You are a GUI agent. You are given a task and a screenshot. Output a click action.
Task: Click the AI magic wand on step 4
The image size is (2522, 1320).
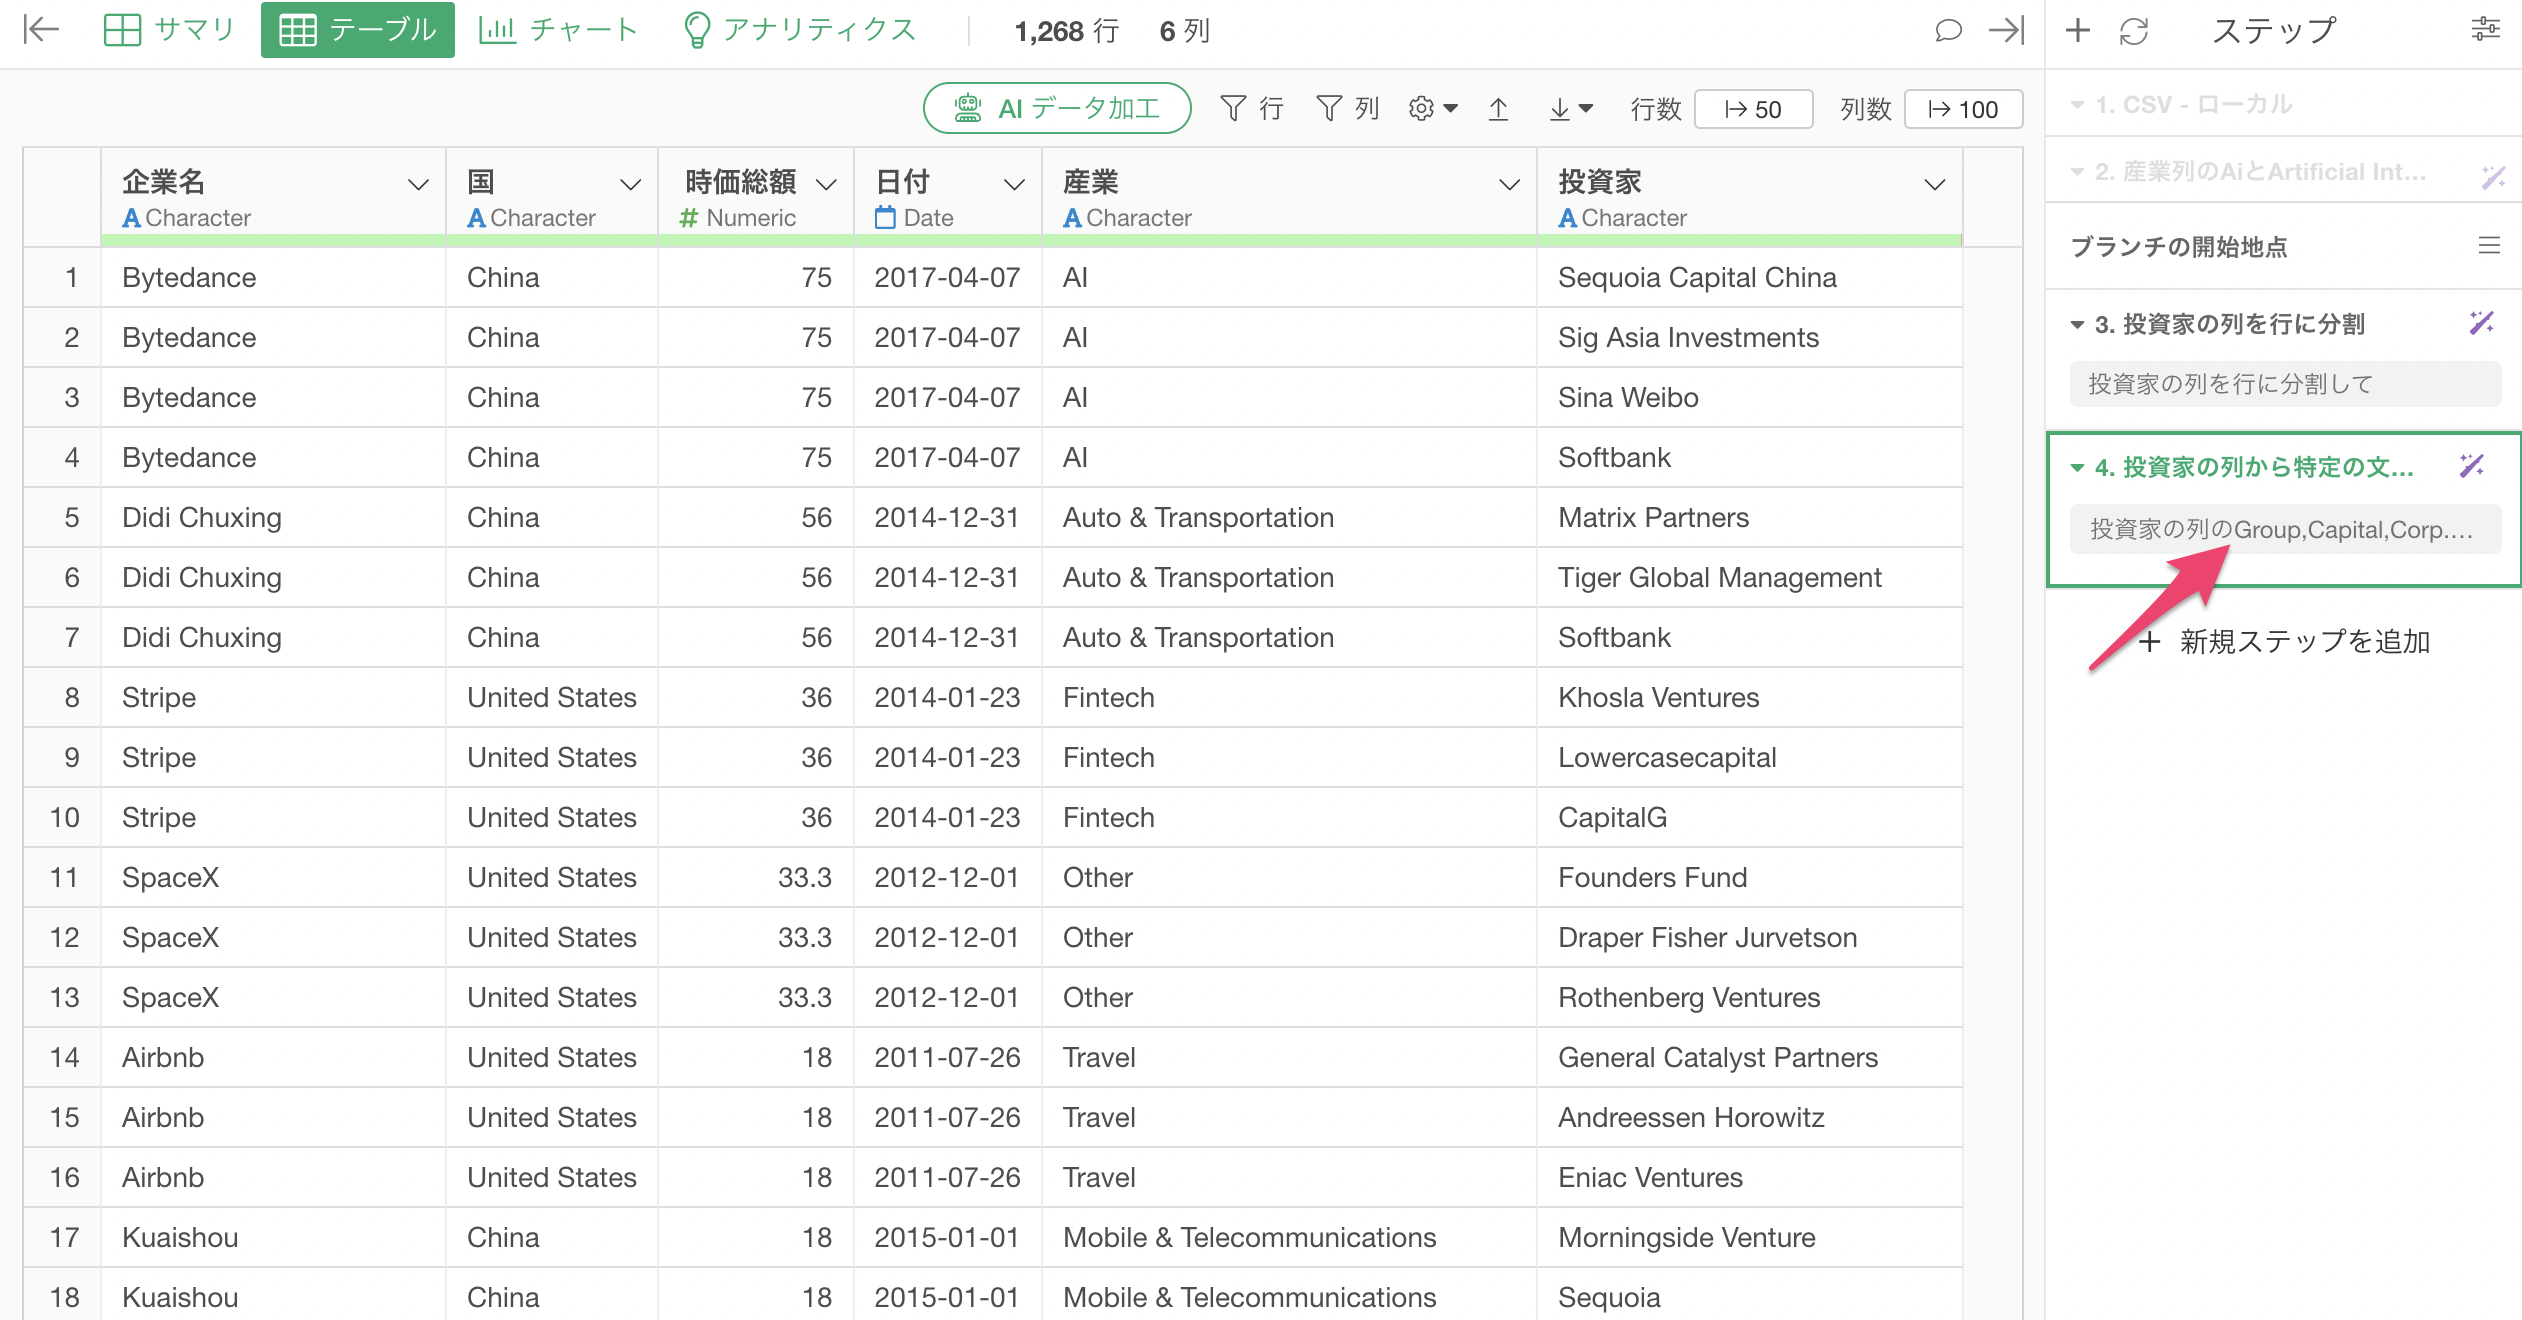[x=2472, y=466]
